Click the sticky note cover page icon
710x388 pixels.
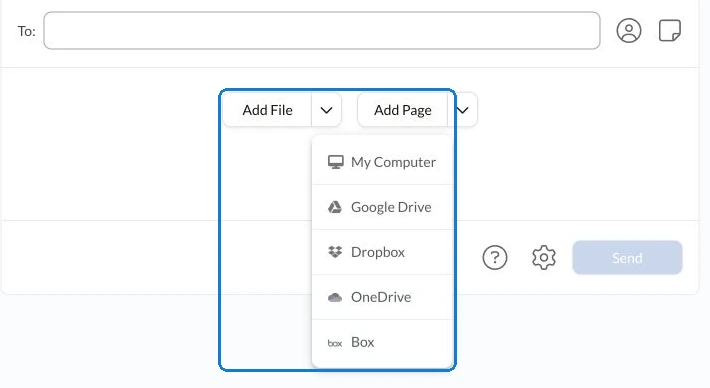[x=670, y=30]
